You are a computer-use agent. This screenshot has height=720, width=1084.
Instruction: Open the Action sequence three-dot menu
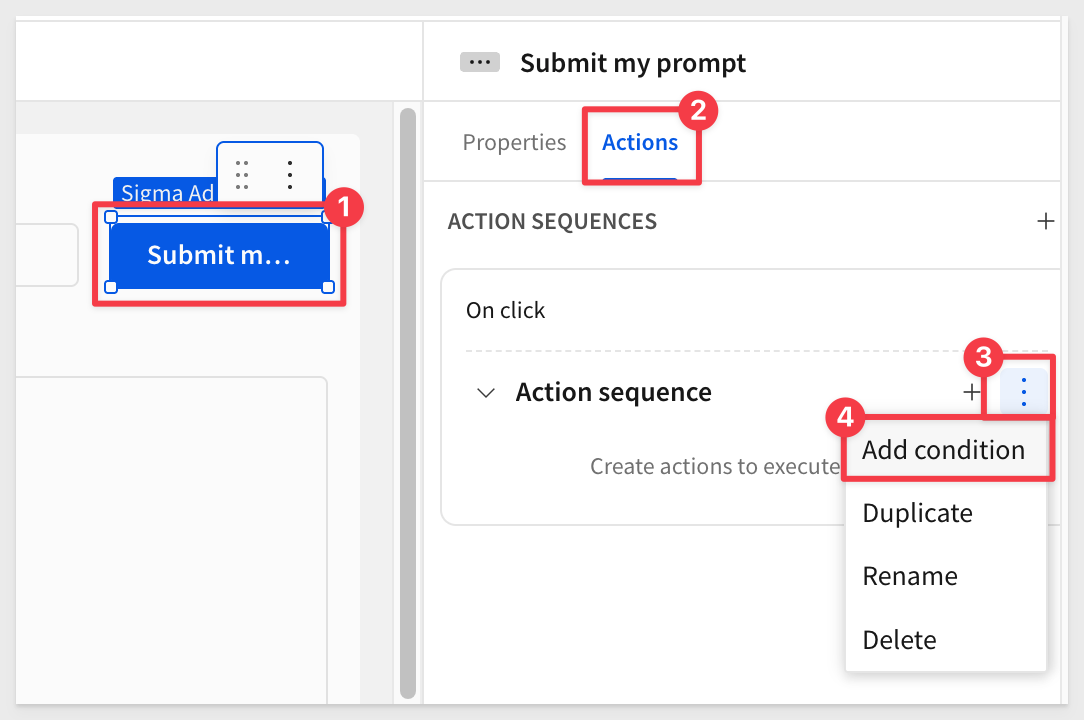pyautogui.click(x=1024, y=392)
